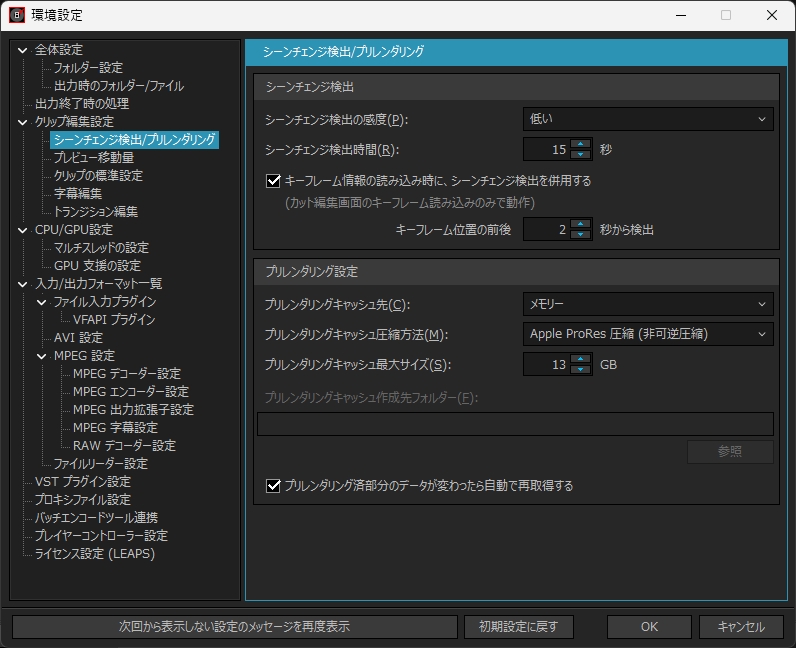
Task: Click the キーフレーム位置の前後 value field
Action: (547, 230)
